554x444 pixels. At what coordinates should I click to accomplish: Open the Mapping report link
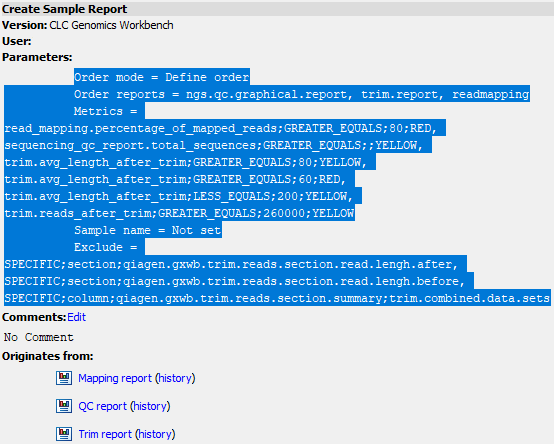click(x=115, y=378)
